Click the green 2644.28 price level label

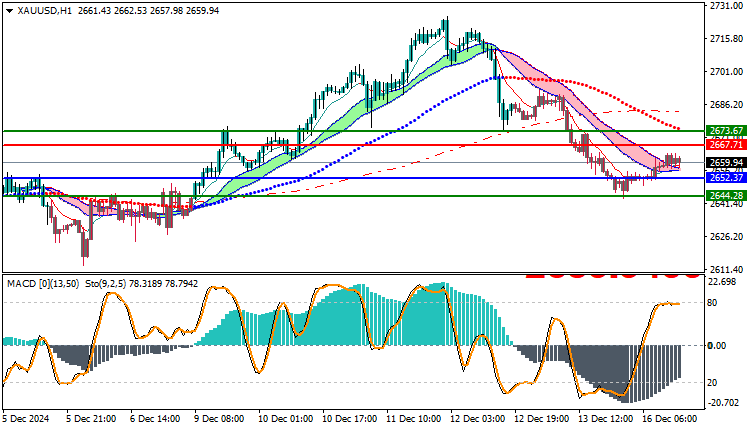726,195
